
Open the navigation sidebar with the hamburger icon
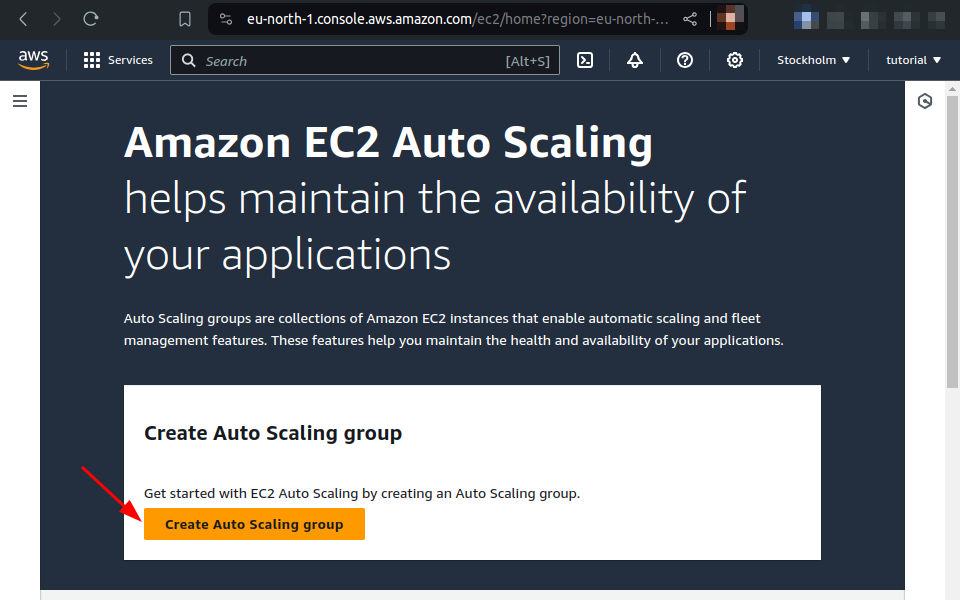(x=19, y=101)
